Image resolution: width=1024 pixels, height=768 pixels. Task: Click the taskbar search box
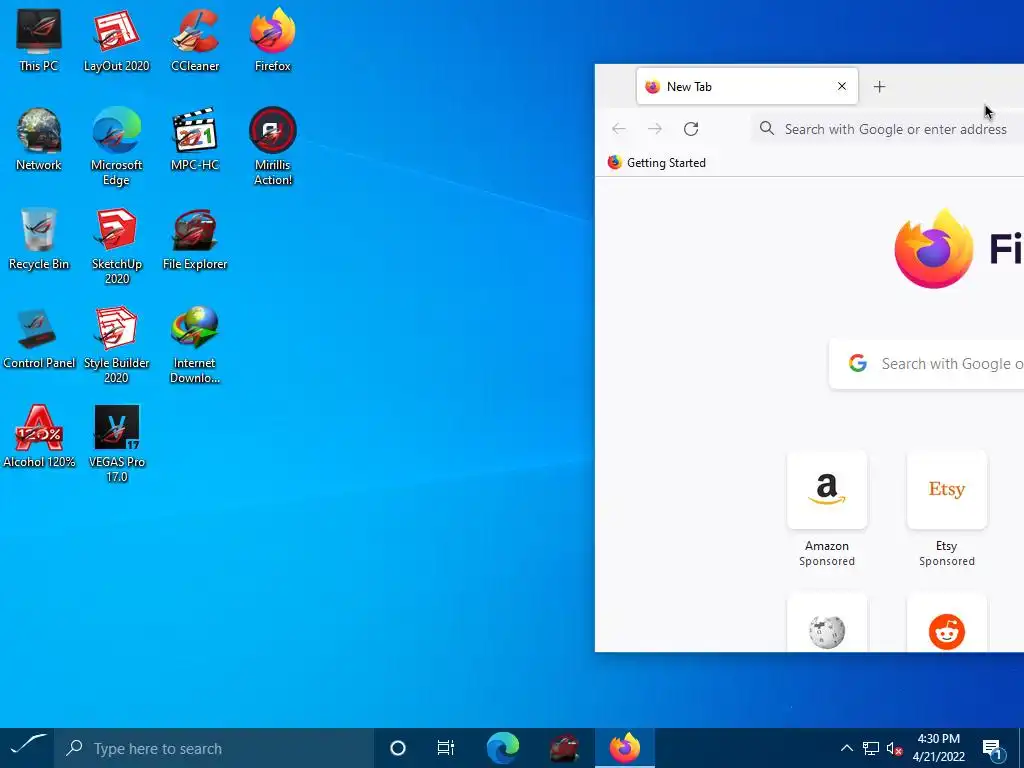[214, 748]
